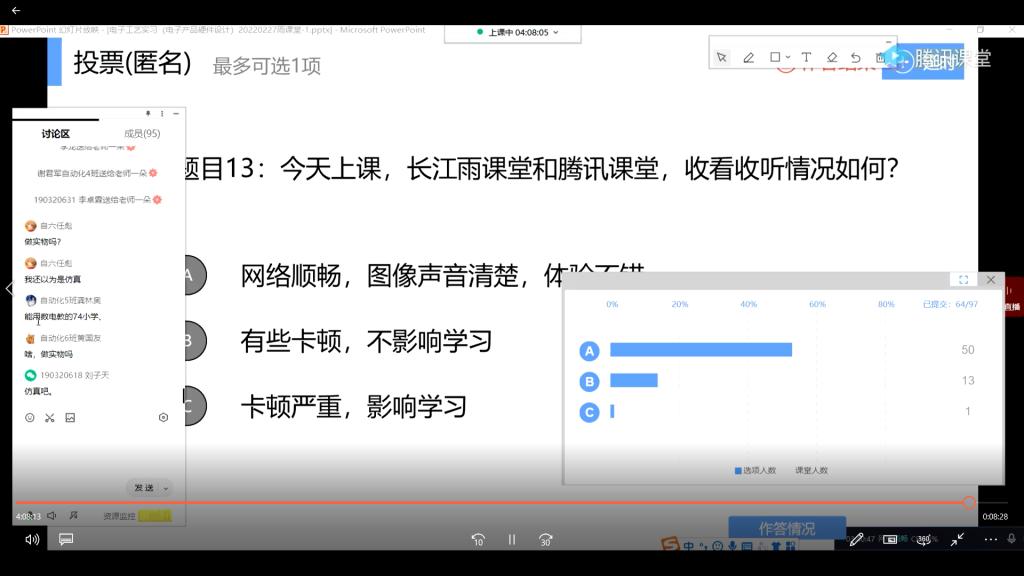Screen dimensions: 1024x576
Task: Switch to 讨论区 tab
Action: (56, 133)
